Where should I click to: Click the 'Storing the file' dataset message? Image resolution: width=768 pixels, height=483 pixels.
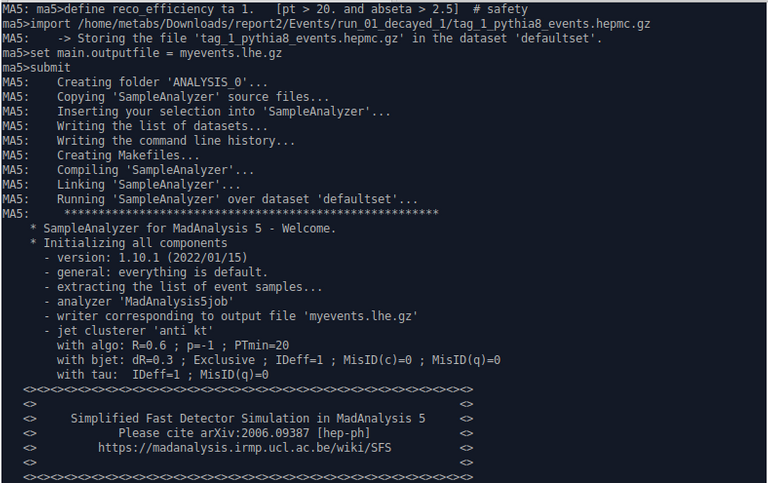click(x=330, y=38)
